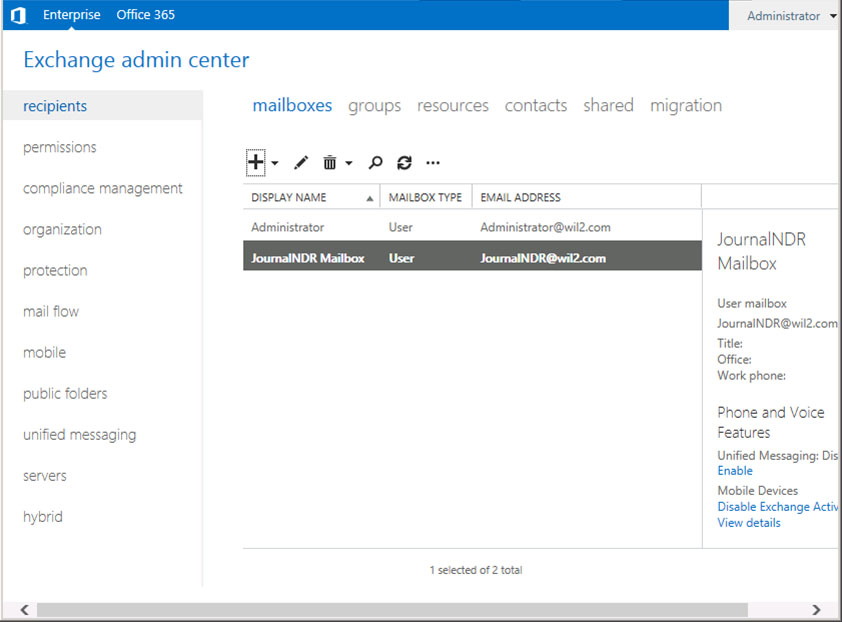Image resolution: width=842 pixels, height=622 pixels.
Task: Open the contacts tab
Action: (536, 105)
